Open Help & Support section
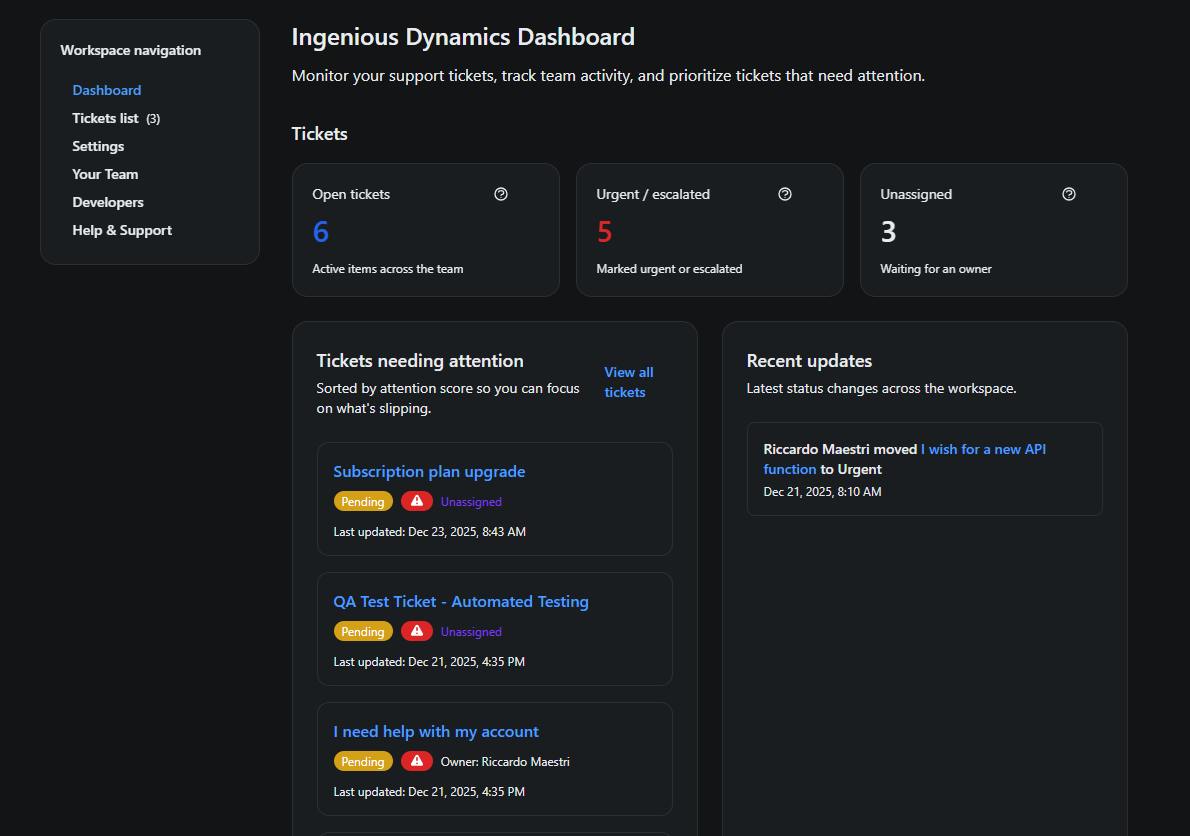Viewport: 1190px width, 836px height. [x=122, y=230]
